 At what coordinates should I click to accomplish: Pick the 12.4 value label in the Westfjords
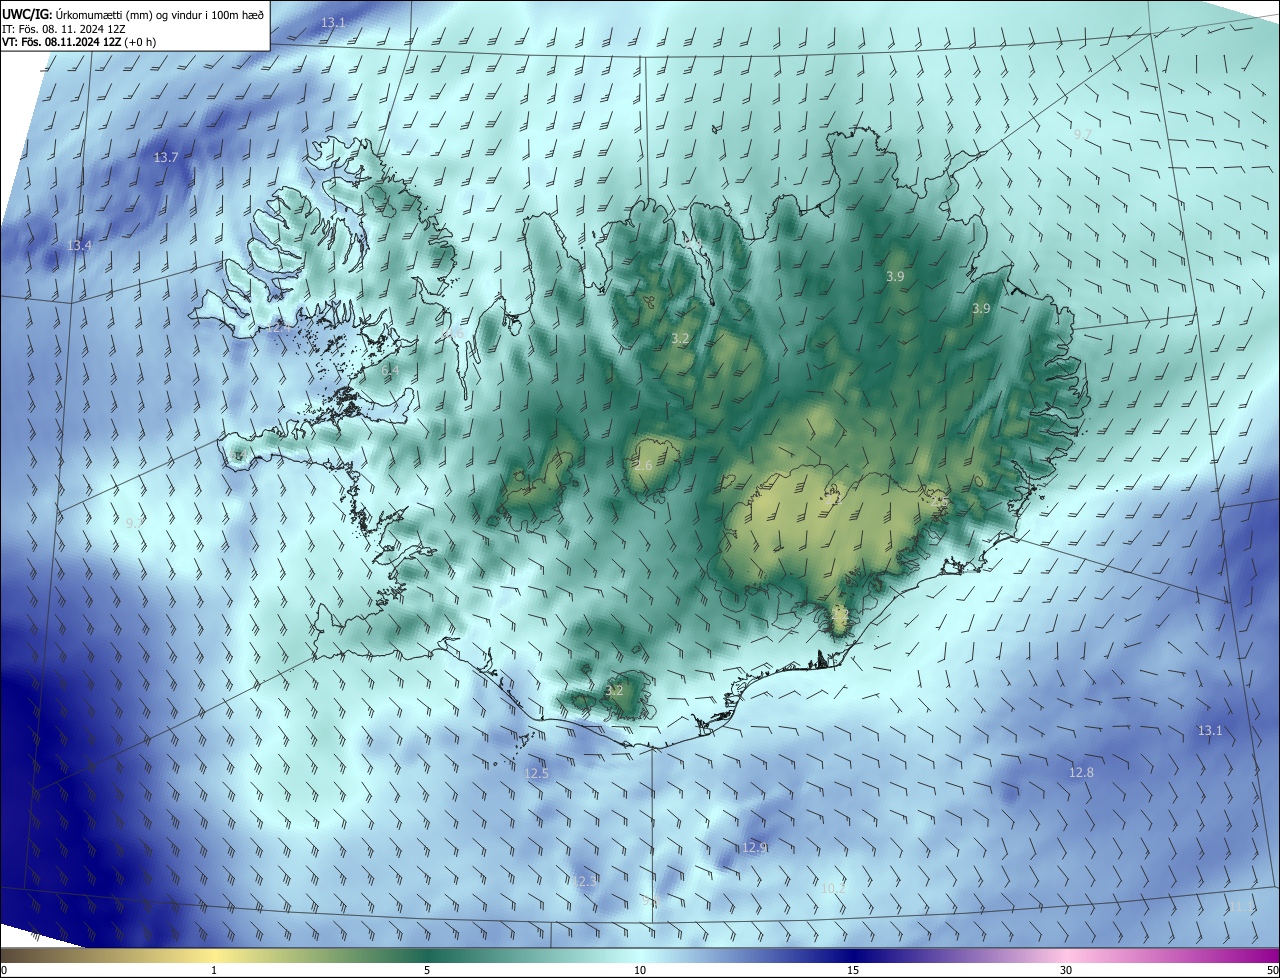coord(279,326)
